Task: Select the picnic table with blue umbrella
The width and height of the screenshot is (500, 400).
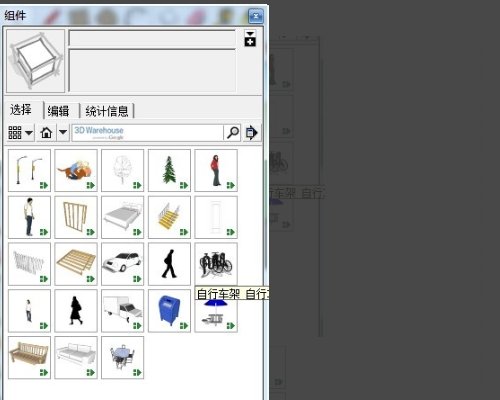Action: tap(216, 315)
